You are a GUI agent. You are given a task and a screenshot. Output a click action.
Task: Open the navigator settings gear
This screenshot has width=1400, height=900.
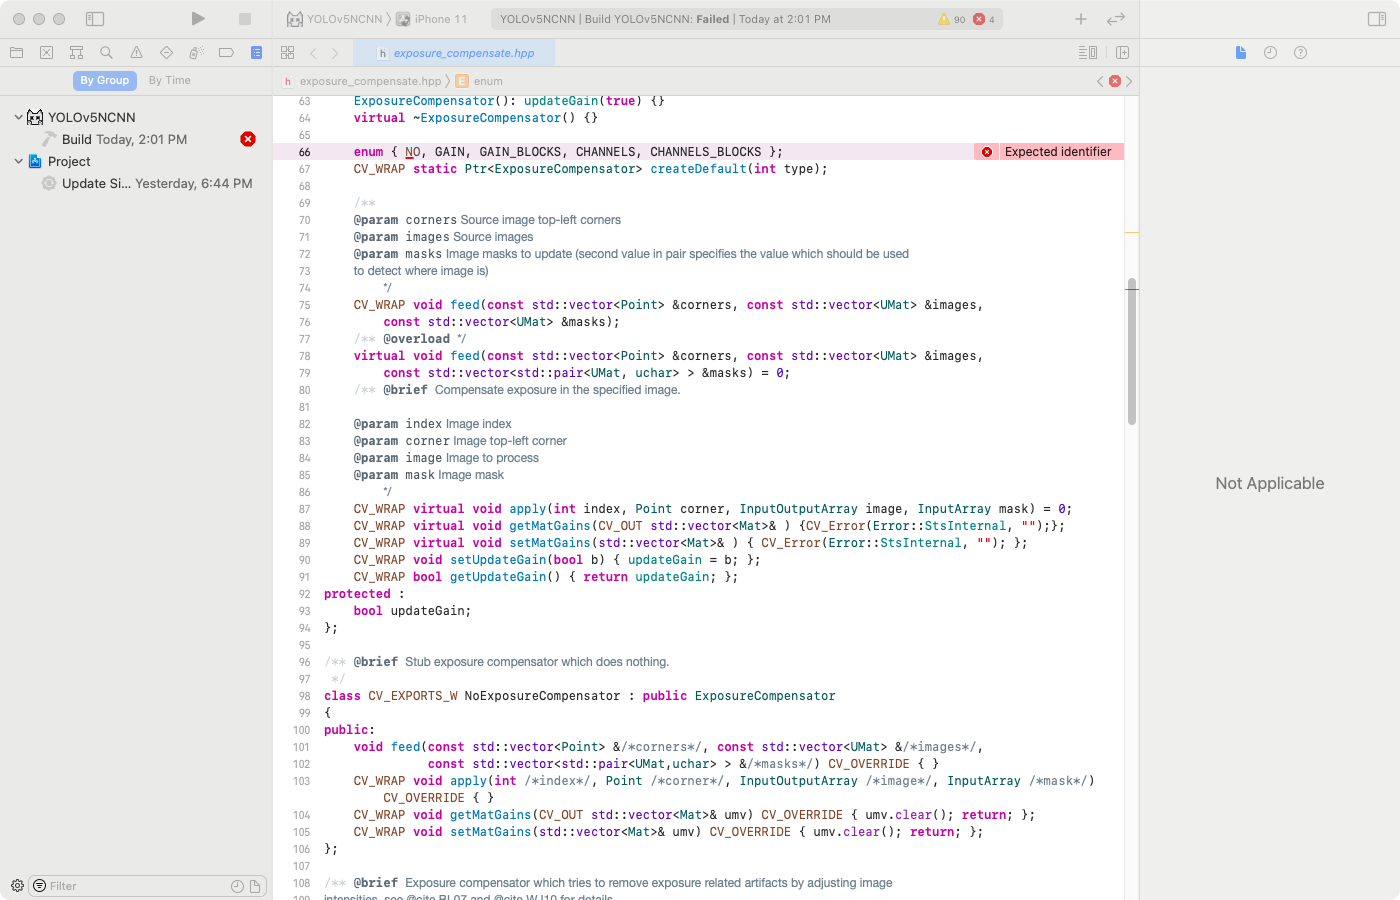(17, 886)
